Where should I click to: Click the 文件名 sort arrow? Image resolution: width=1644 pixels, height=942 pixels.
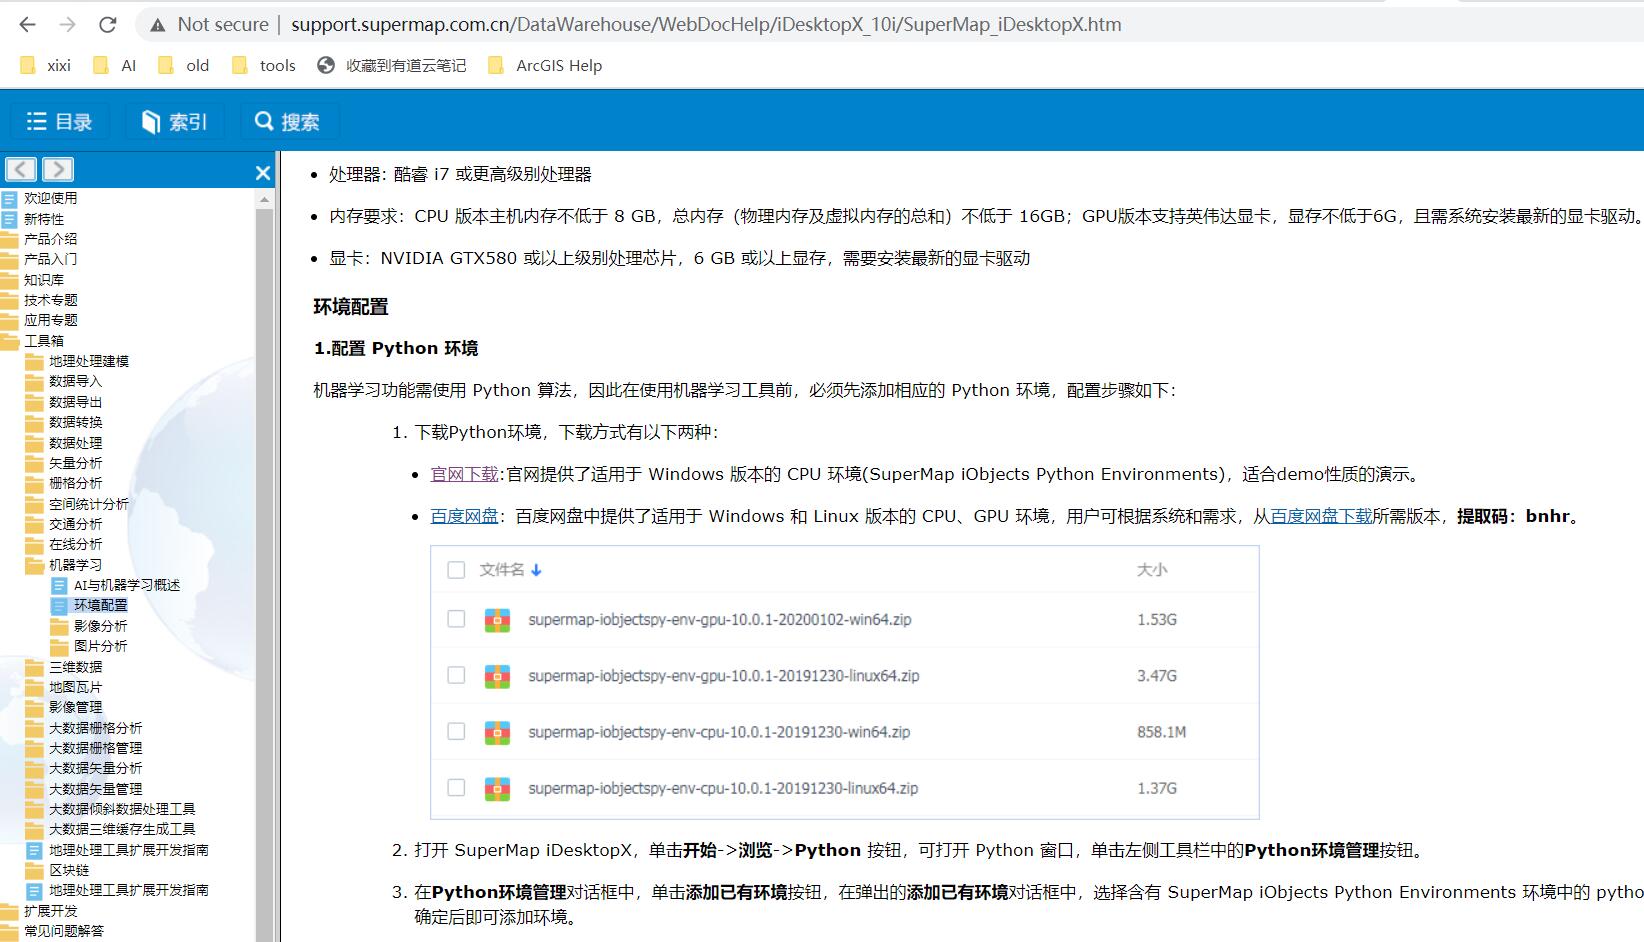click(x=536, y=570)
